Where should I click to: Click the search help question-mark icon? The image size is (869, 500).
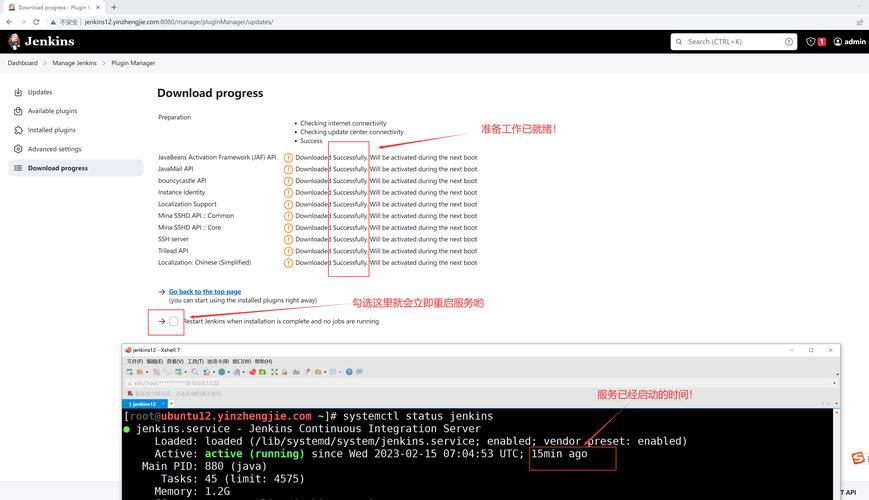pyautogui.click(x=789, y=42)
